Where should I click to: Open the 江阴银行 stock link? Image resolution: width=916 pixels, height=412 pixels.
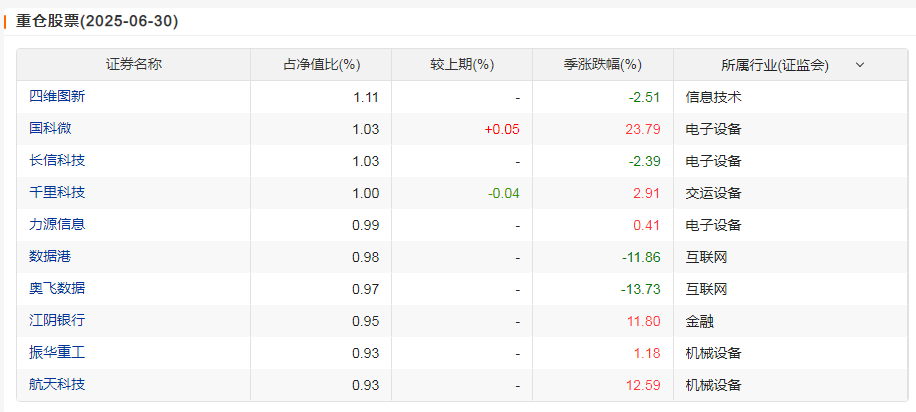tap(57, 321)
